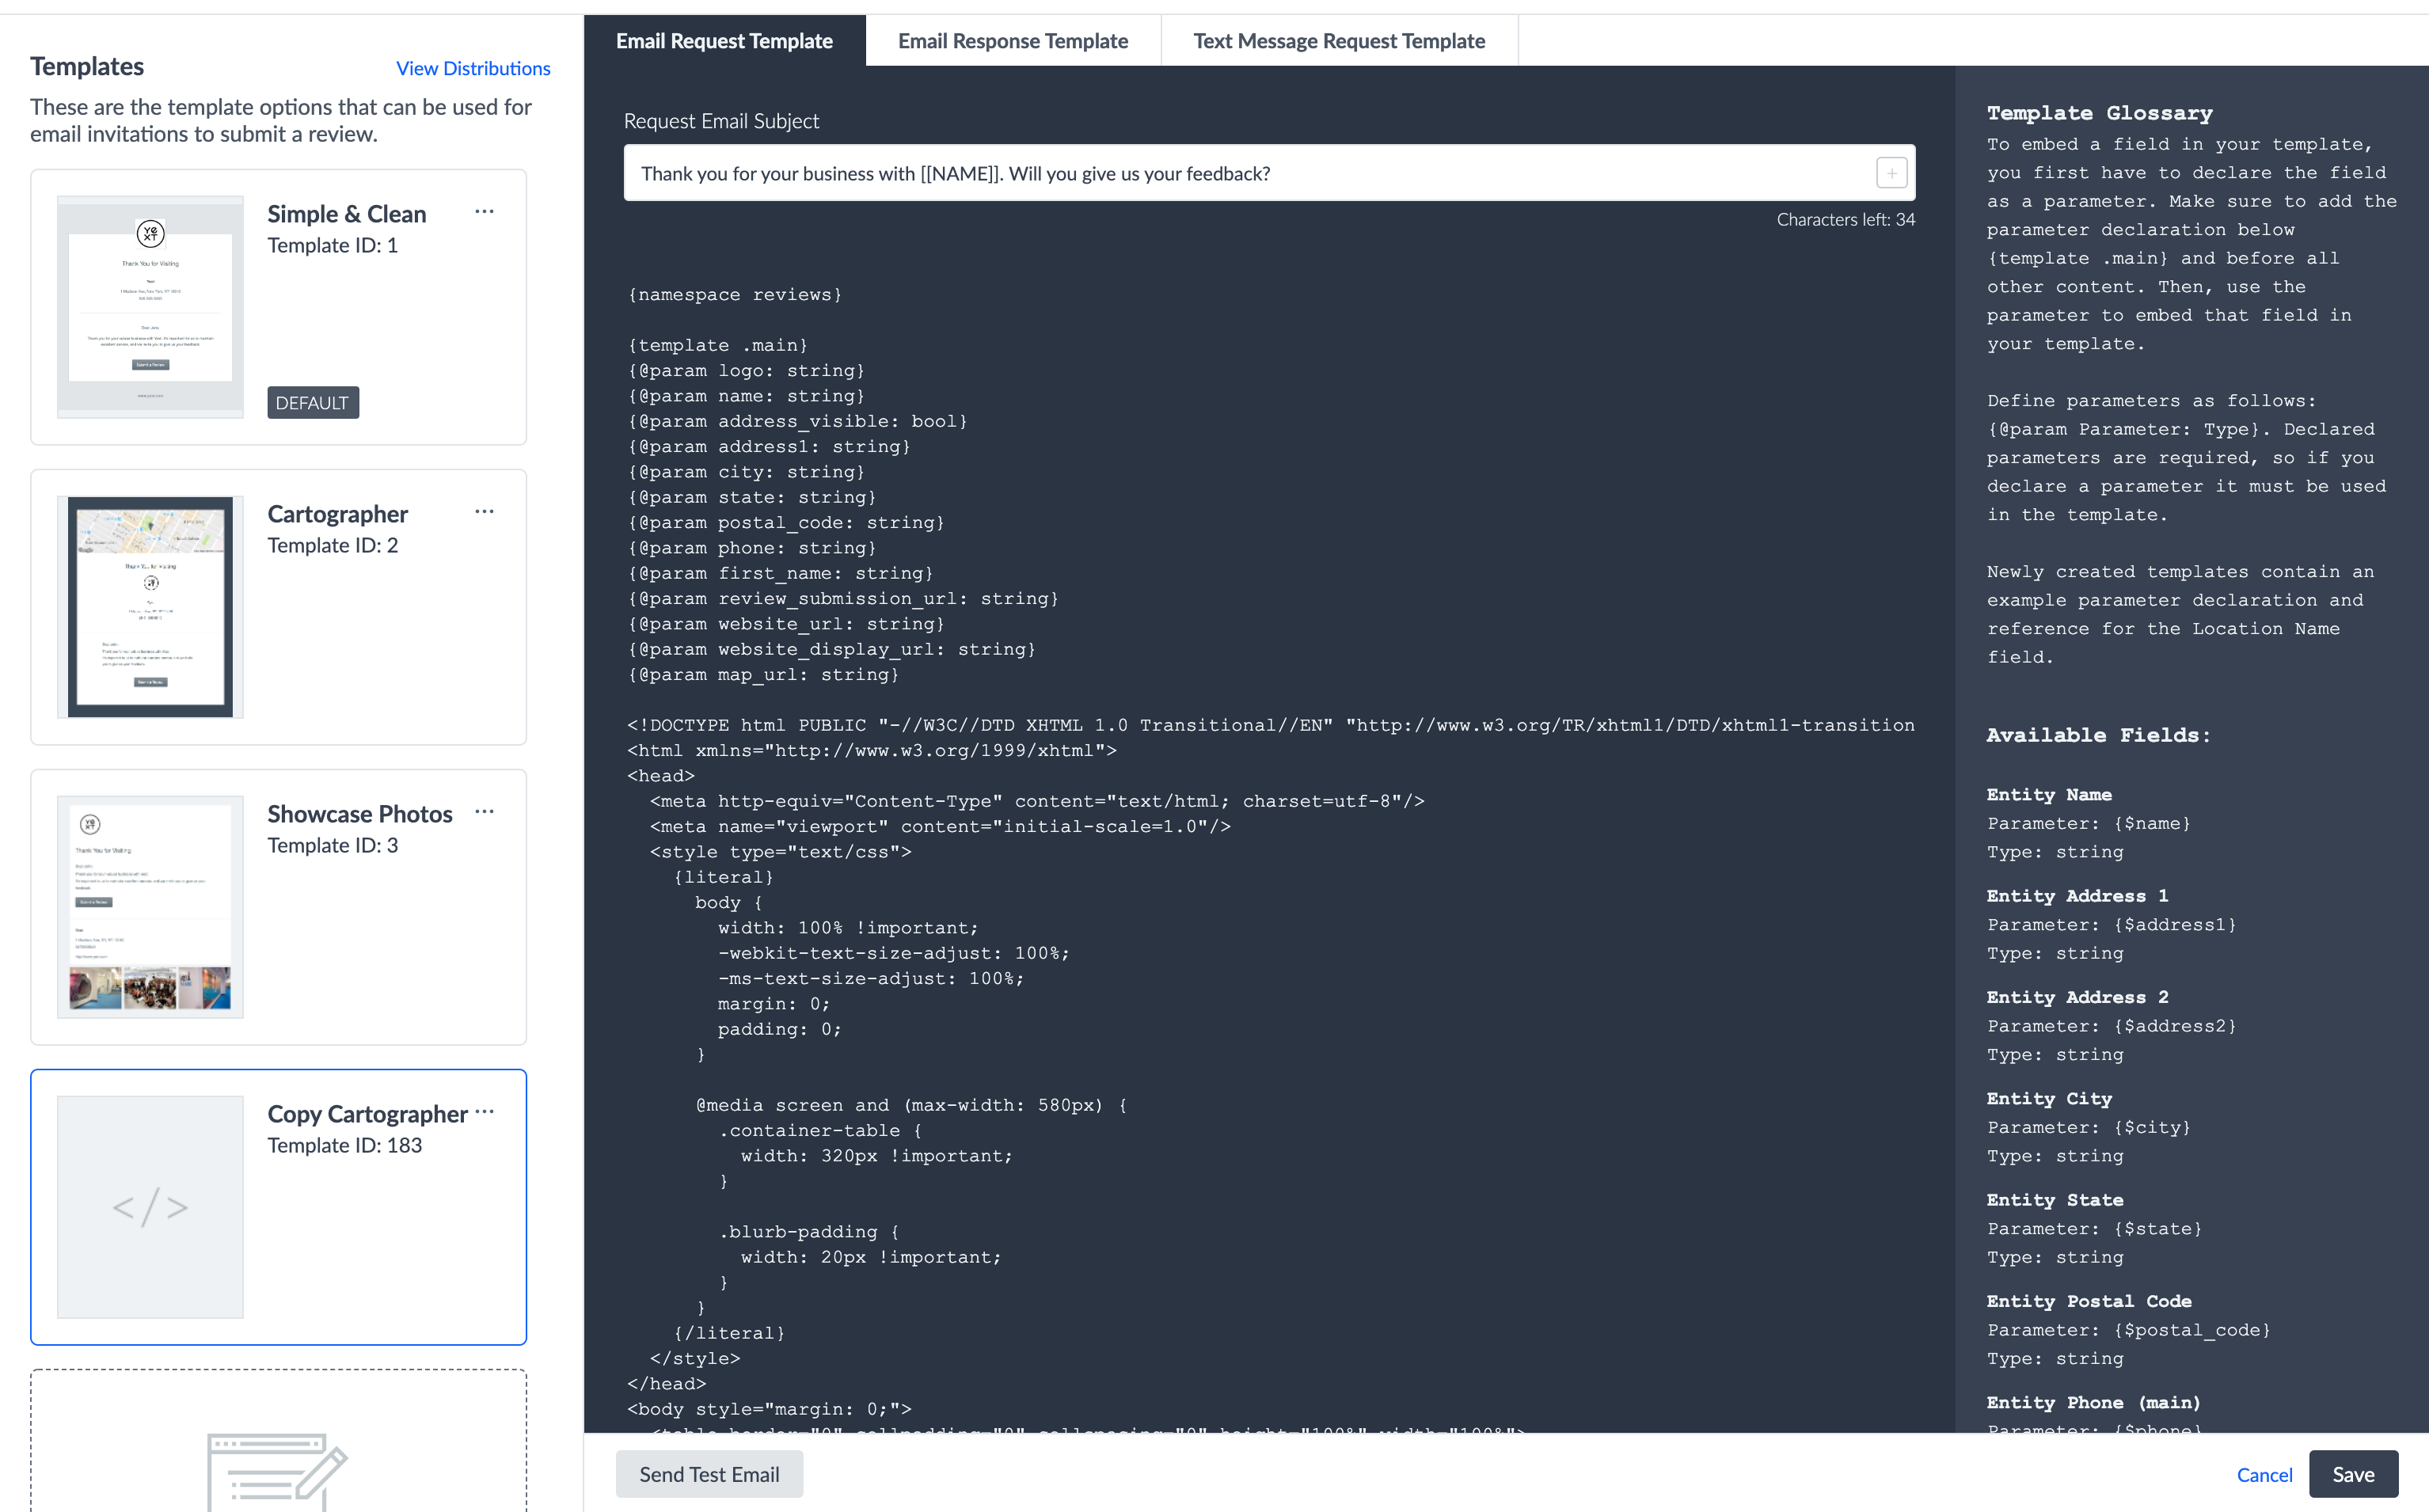Switch to Text Message Request Template tab
Image resolution: width=2429 pixels, height=1512 pixels.
point(1339,41)
